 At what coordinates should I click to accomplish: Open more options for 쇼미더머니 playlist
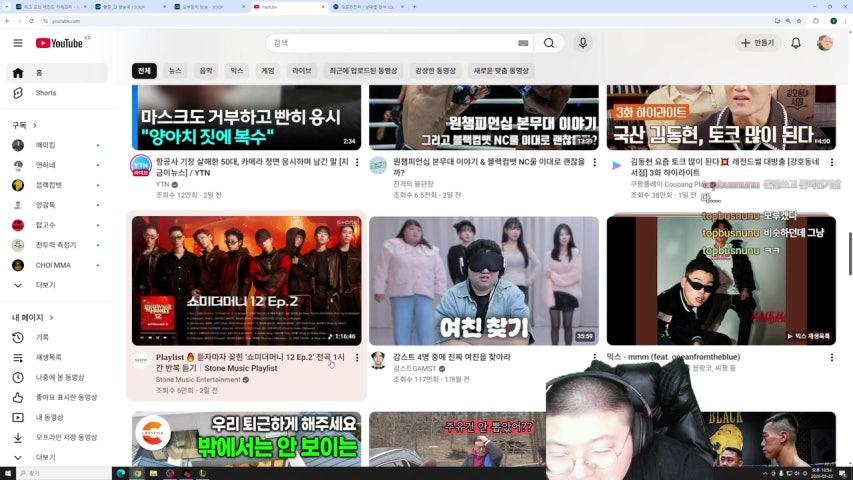(357, 358)
